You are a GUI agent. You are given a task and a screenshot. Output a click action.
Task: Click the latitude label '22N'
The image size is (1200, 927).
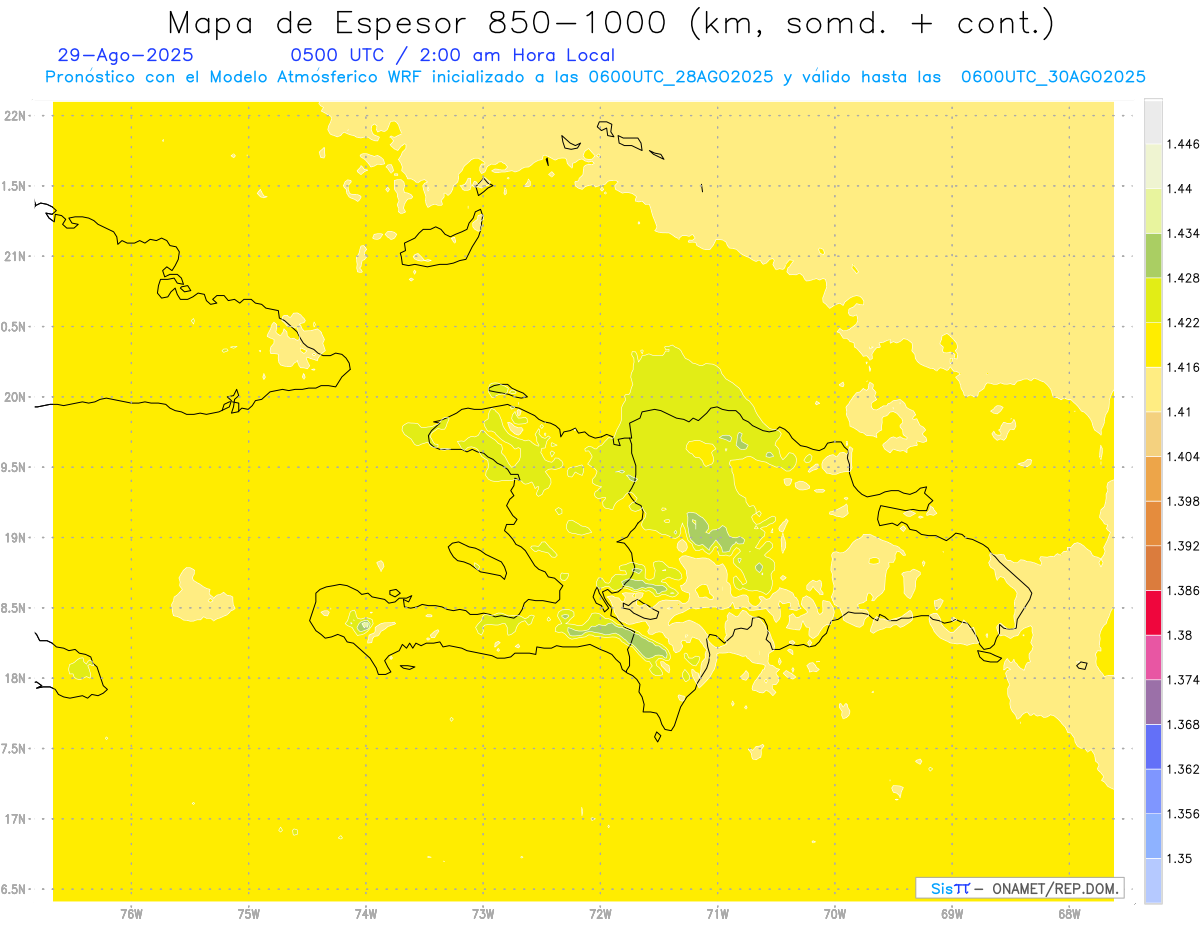coord(15,116)
